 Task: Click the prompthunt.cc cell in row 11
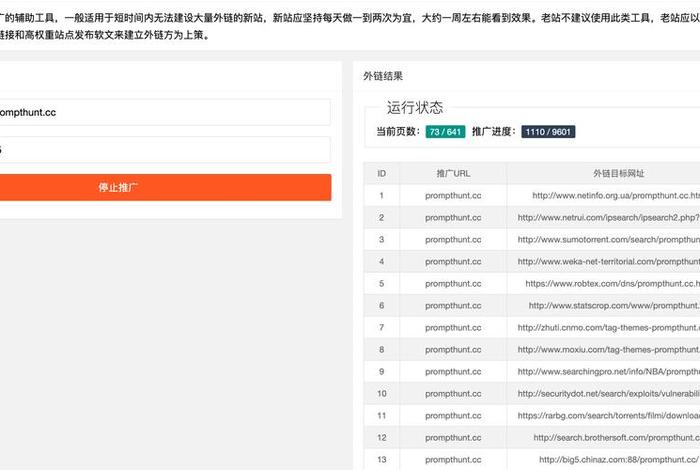pos(453,416)
